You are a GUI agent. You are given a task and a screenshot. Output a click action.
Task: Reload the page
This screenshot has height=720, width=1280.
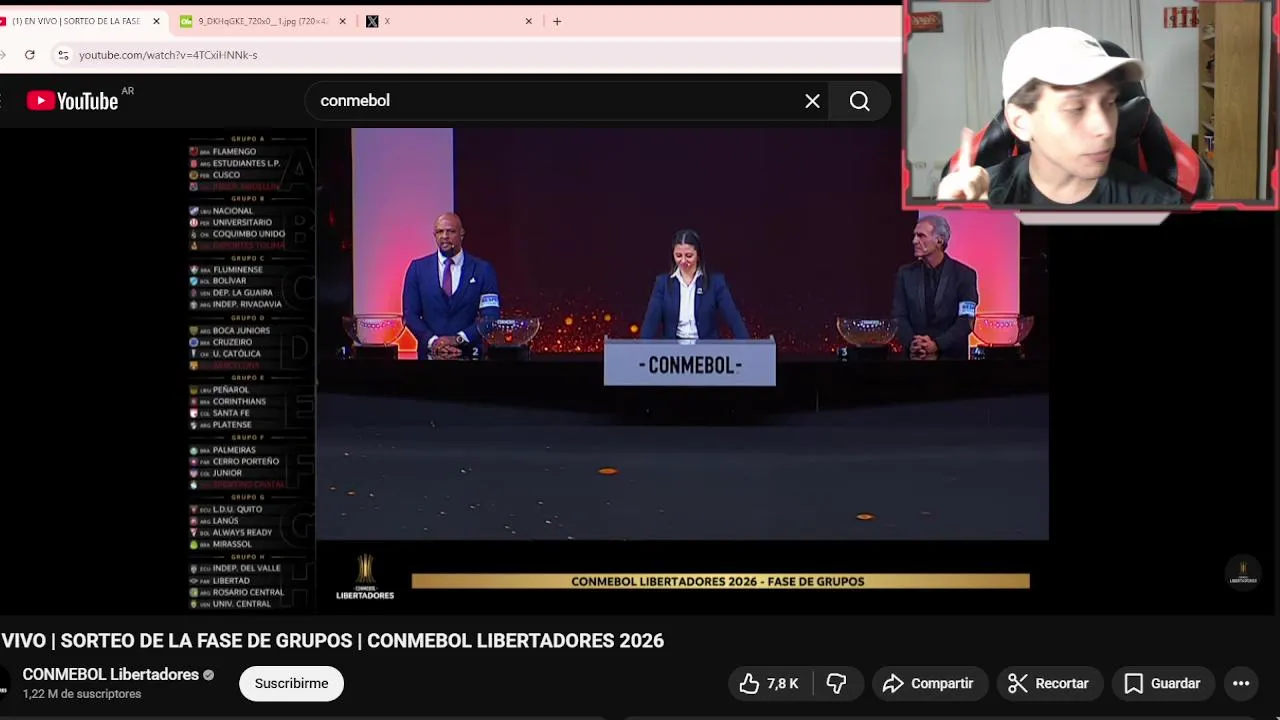click(x=30, y=55)
